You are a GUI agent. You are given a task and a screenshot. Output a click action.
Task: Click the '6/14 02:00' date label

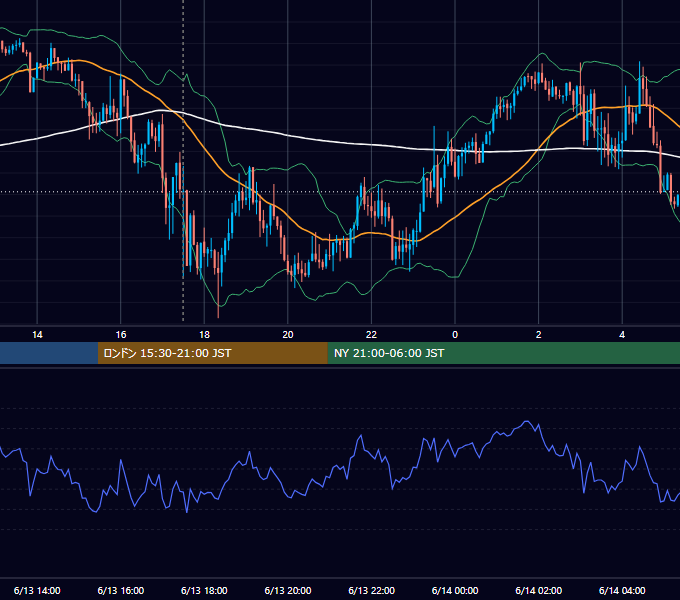(x=539, y=590)
